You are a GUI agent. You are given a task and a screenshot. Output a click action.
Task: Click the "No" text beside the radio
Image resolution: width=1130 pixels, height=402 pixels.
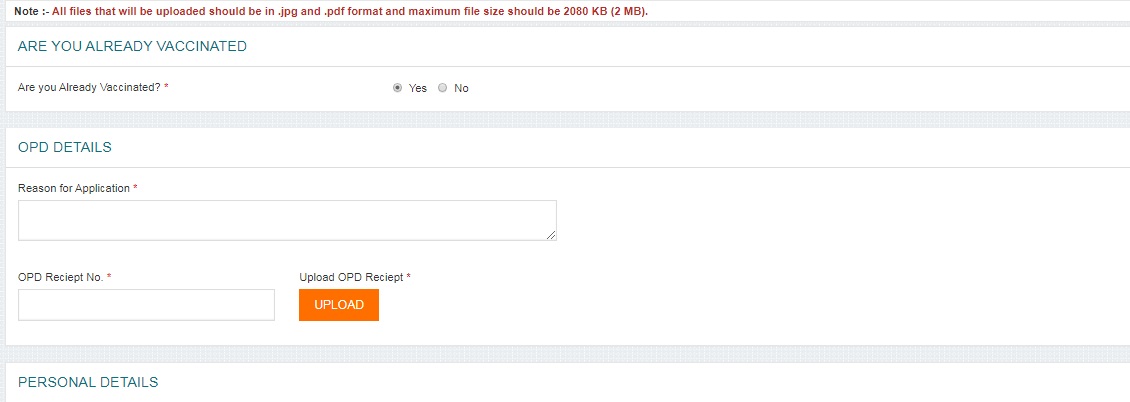(x=461, y=88)
